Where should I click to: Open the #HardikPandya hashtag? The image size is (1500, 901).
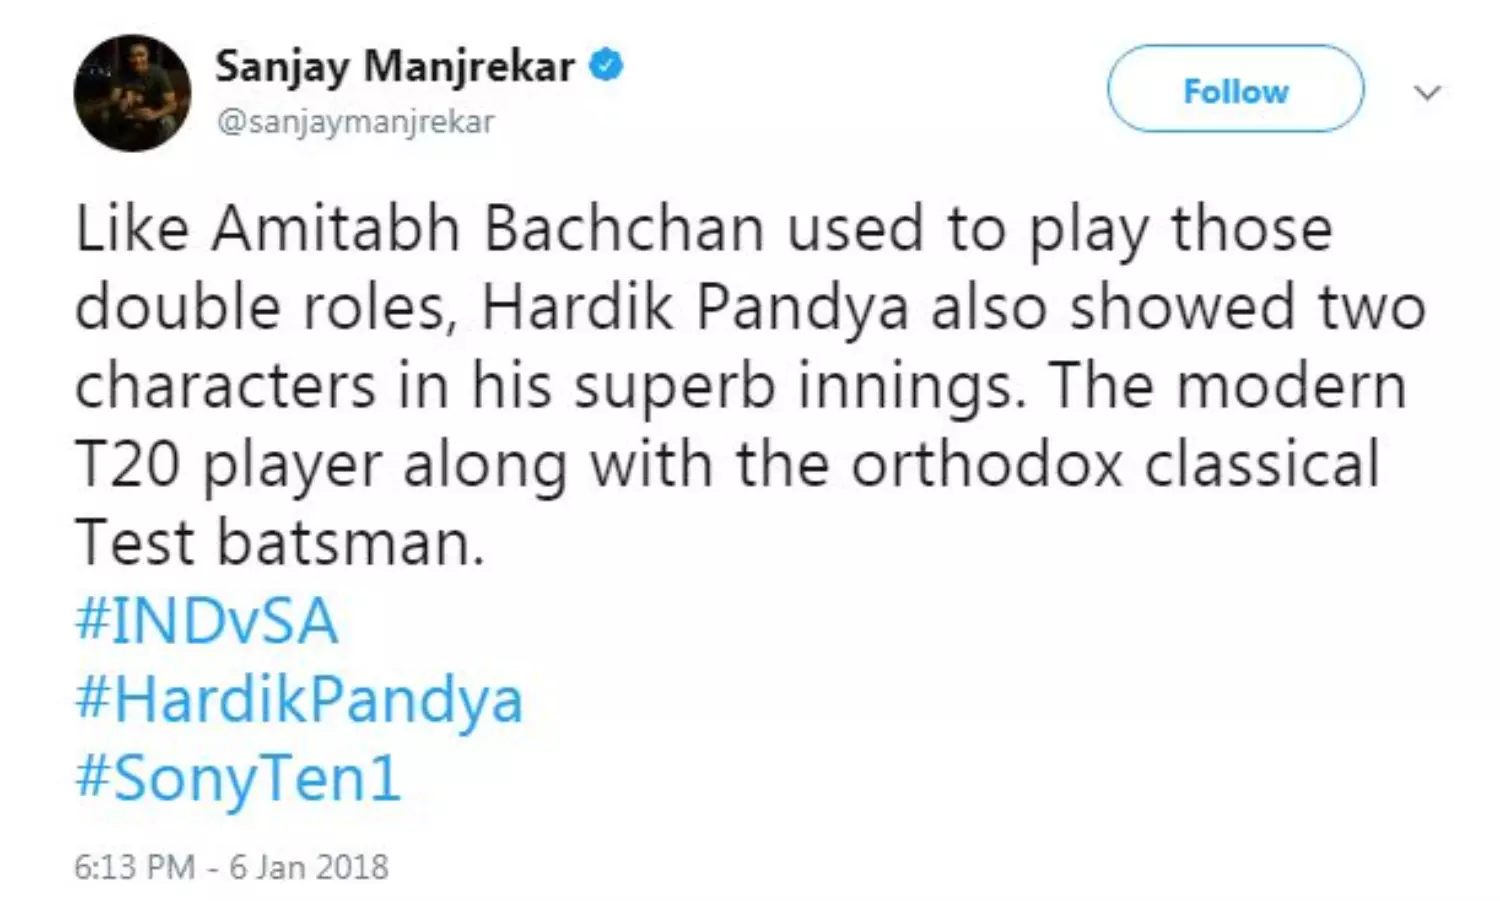[x=299, y=699]
